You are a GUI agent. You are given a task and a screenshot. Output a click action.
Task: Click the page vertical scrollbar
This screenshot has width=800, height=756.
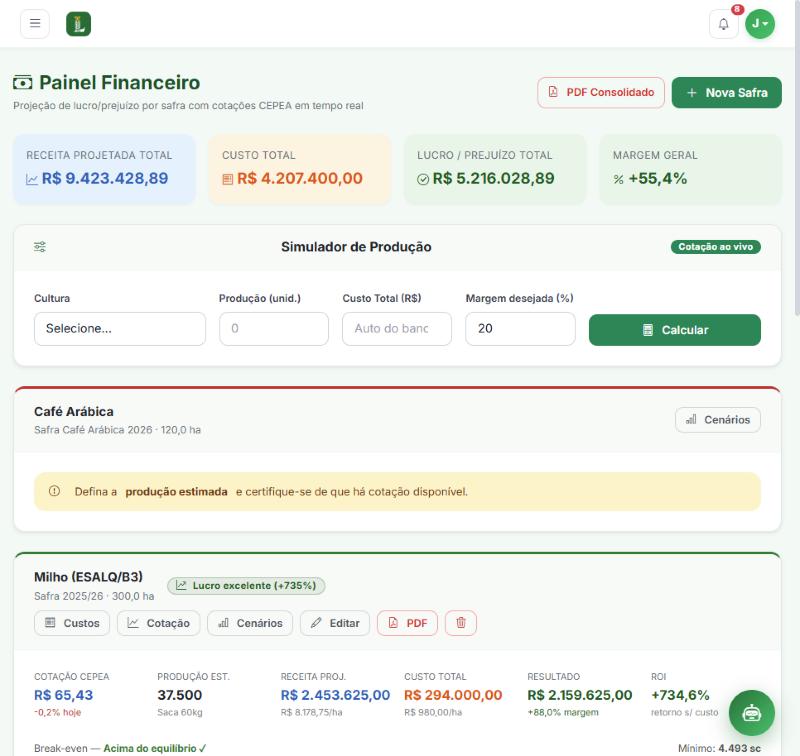[797, 158]
